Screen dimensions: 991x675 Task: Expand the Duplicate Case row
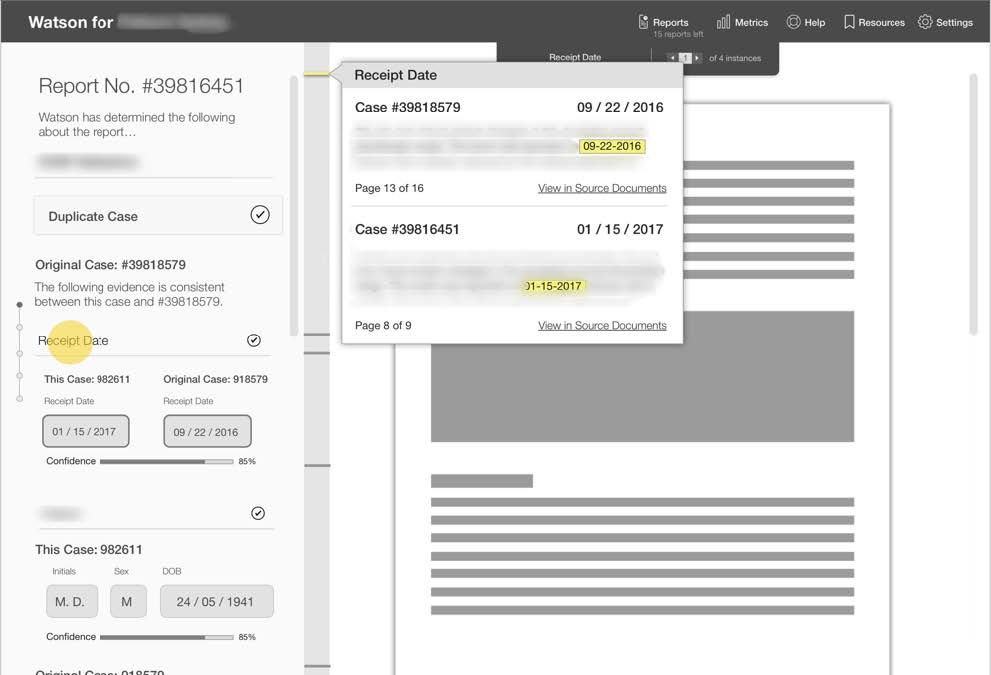click(93, 216)
